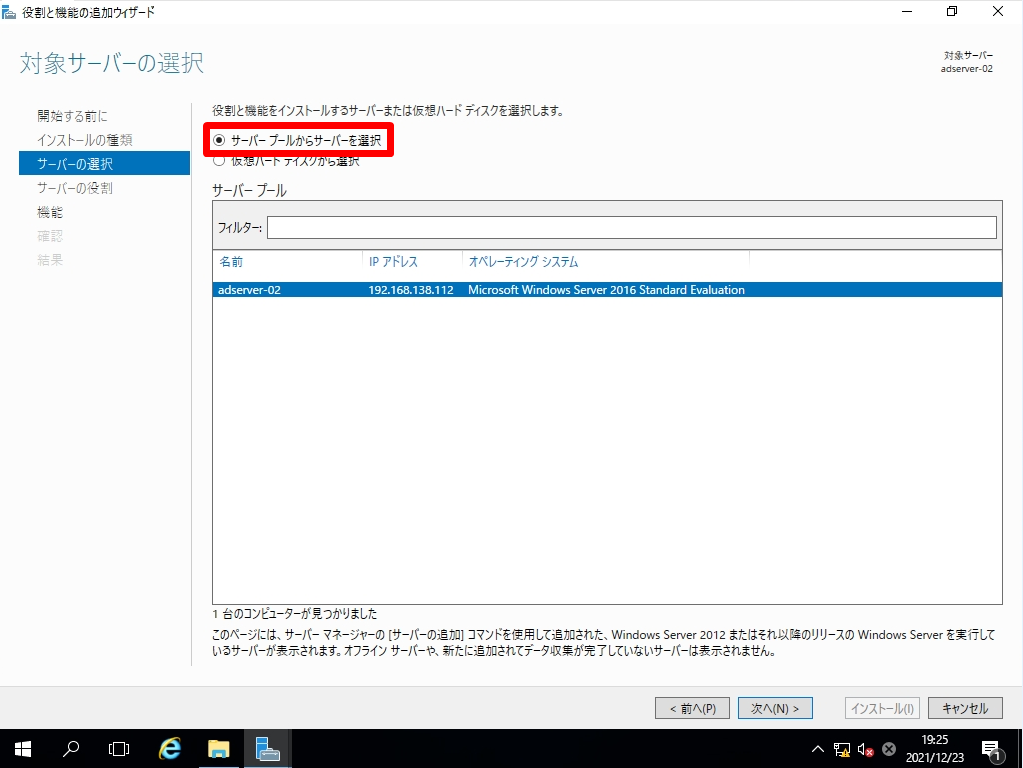The width and height of the screenshot is (1023, 768).
Task: Select the サーバーの選択 step
Action: tap(104, 164)
